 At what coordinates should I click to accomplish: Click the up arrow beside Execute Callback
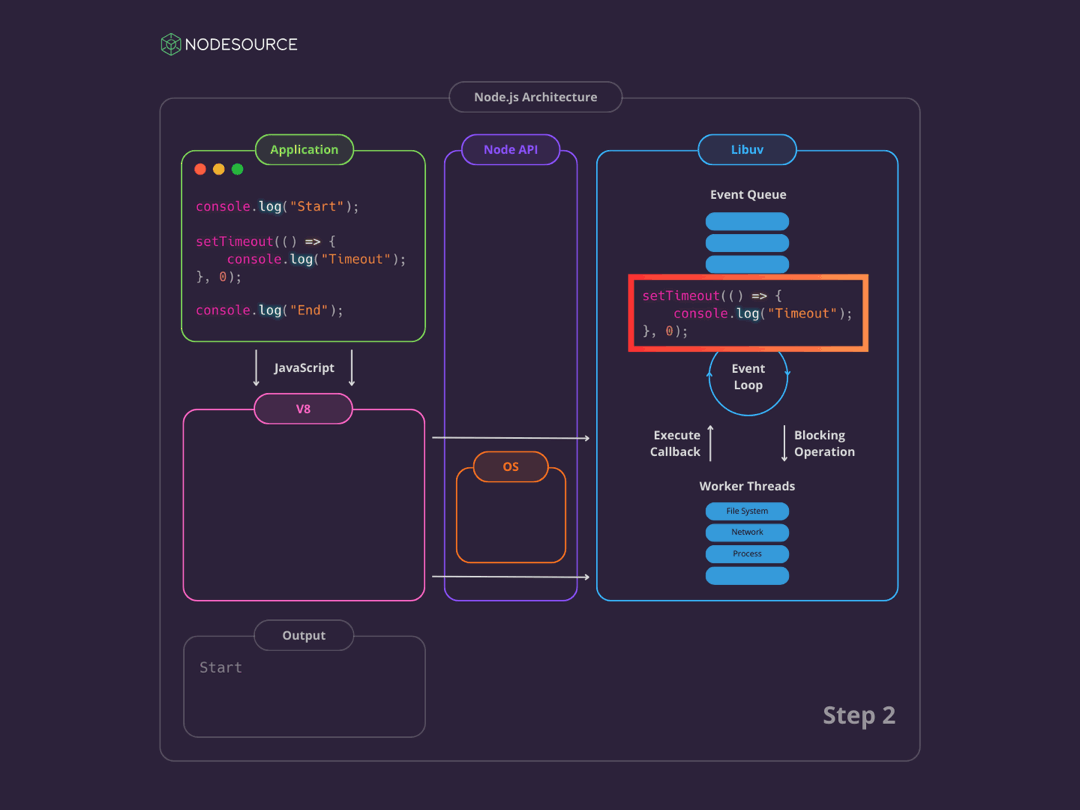click(711, 443)
